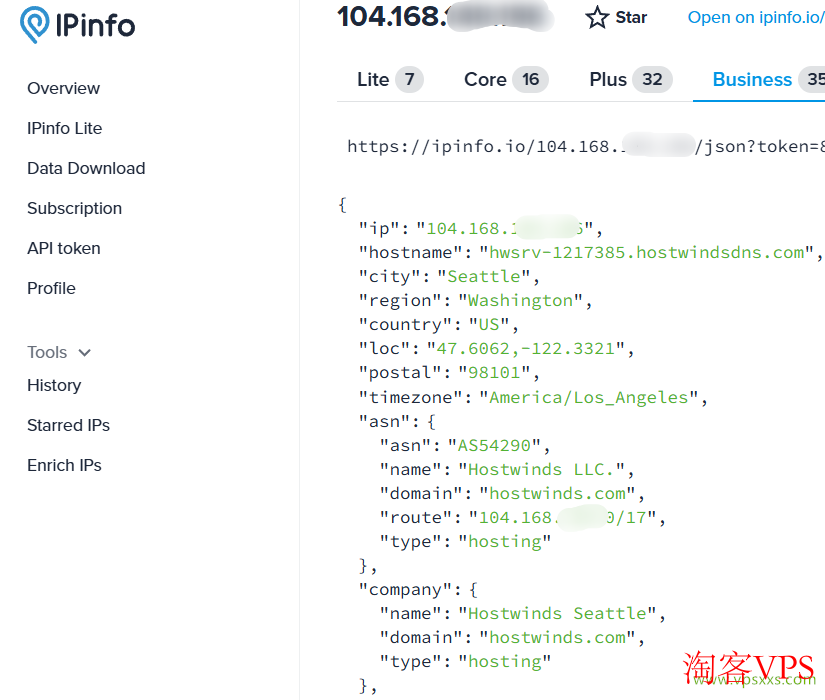825x700 pixels.
Task: Expand the Tools section chevron
Action: coord(84,353)
